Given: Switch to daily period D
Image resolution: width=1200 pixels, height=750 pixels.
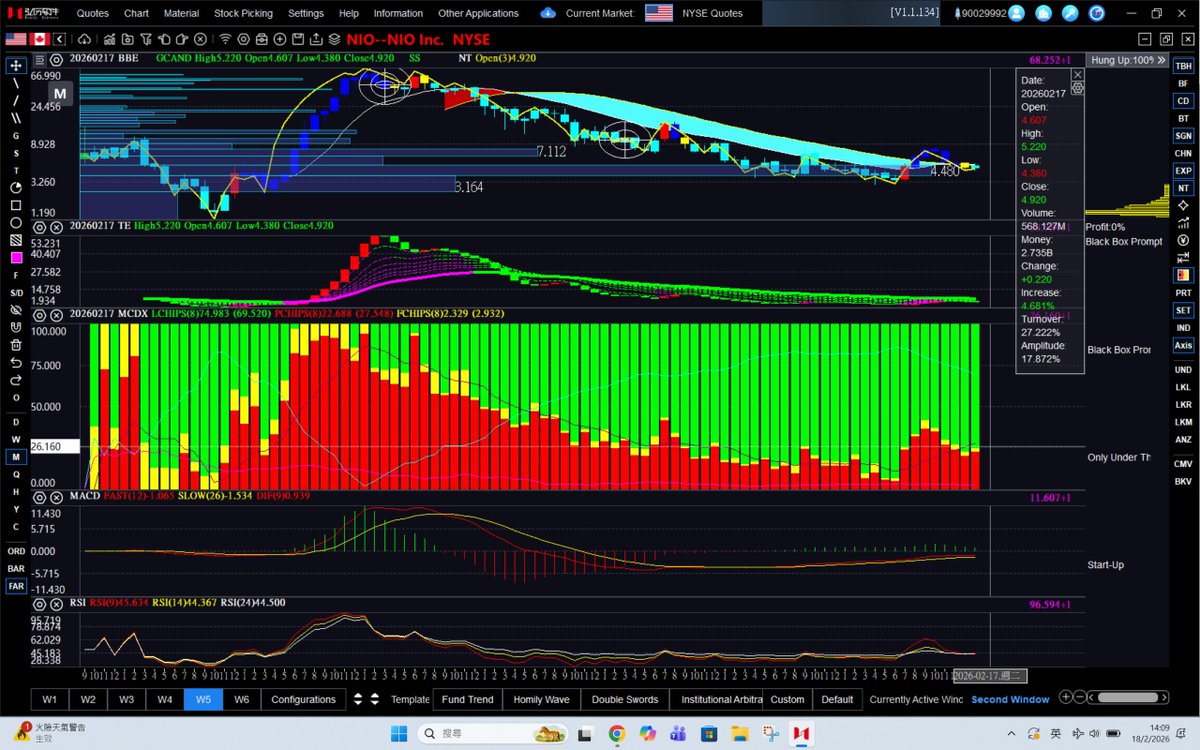Looking at the screenshot, I should pyautogui.click(x=16, y=422).
